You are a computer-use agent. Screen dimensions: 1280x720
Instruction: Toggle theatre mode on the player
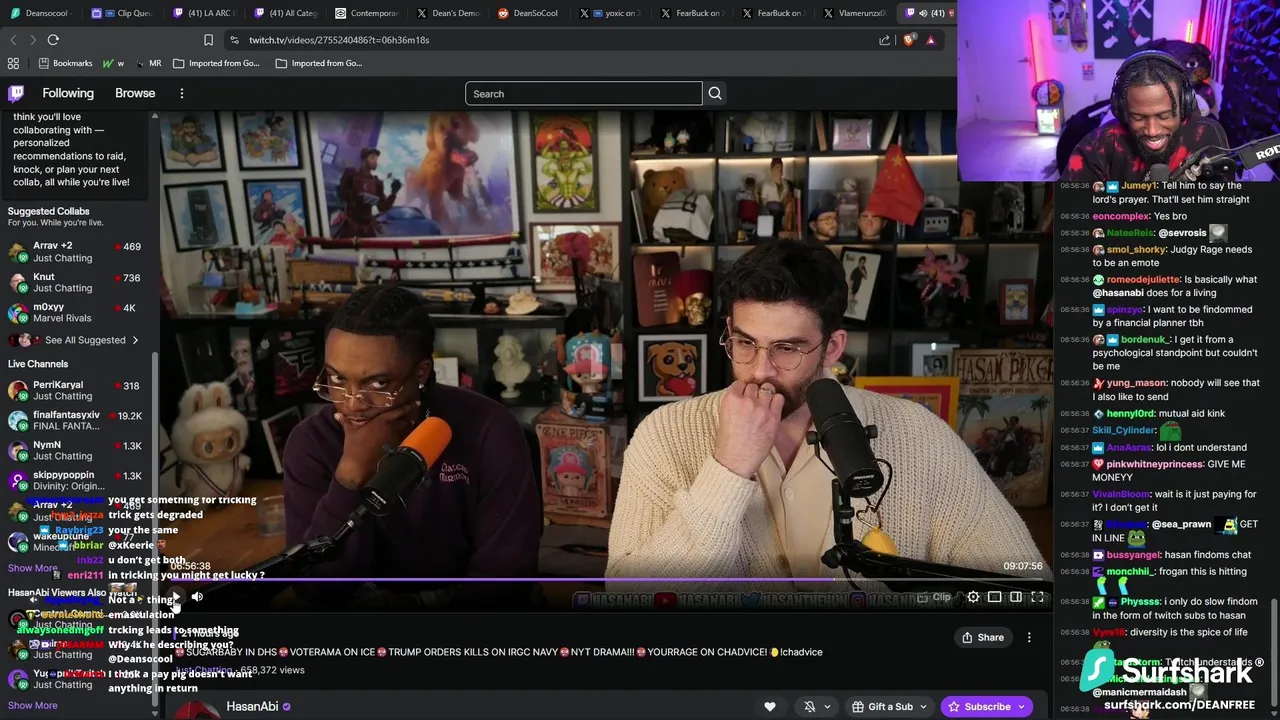[x=1016, y=597]
